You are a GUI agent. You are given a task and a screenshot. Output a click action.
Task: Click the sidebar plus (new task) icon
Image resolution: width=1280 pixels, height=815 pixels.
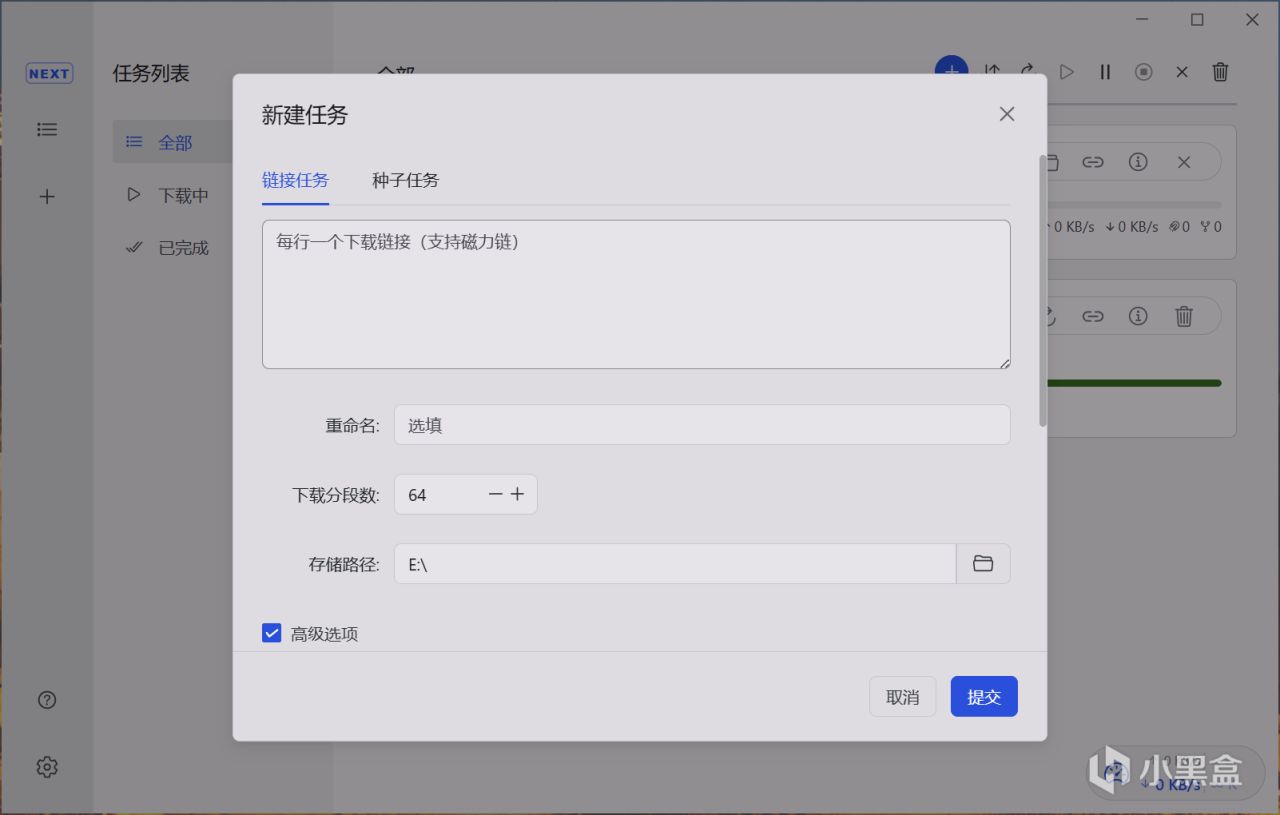coord(47,196)
